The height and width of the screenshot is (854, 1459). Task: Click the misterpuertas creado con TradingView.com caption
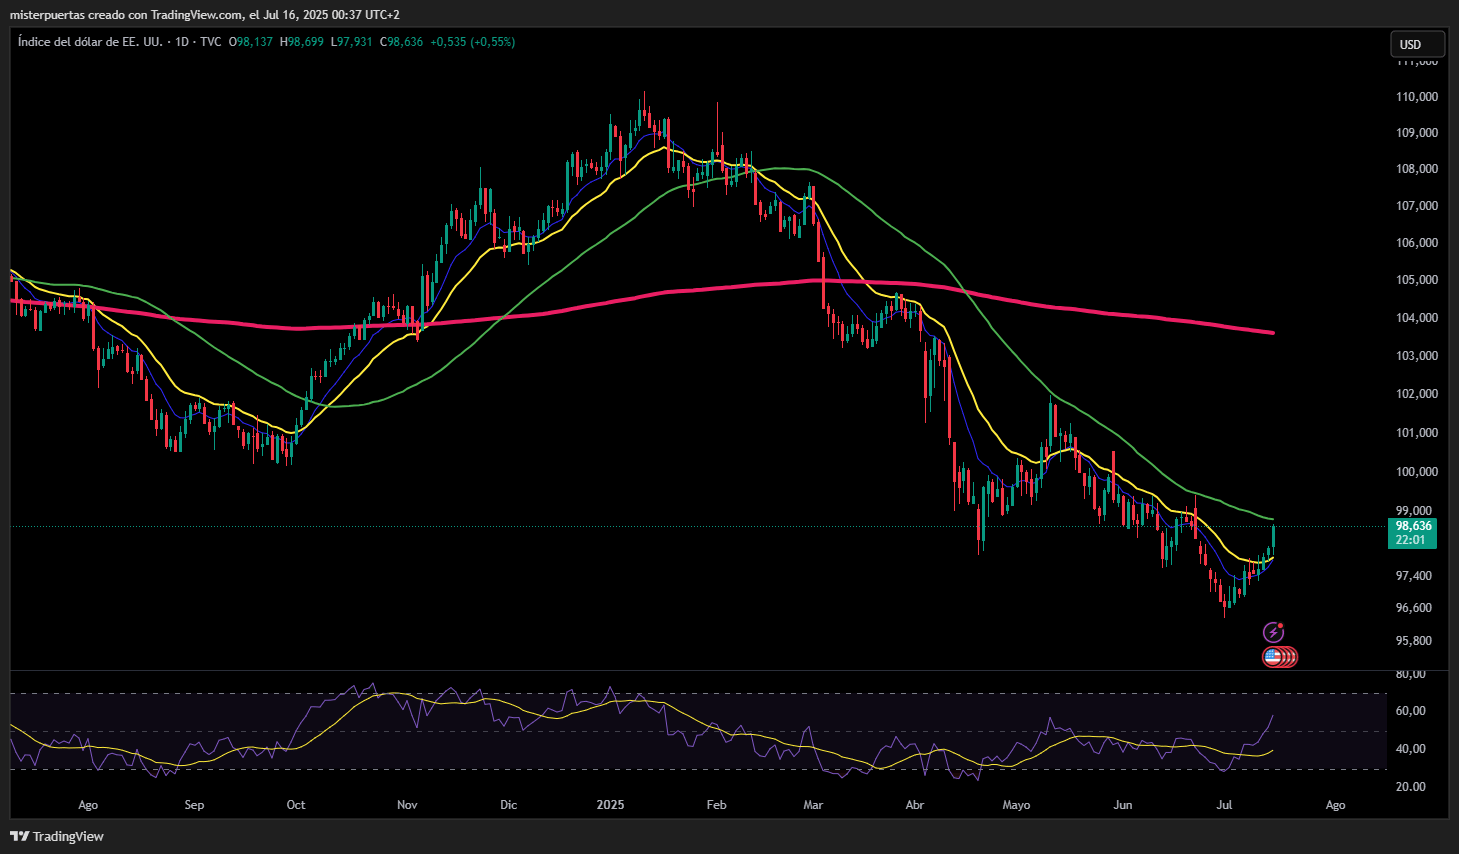[x=127, y=14]
